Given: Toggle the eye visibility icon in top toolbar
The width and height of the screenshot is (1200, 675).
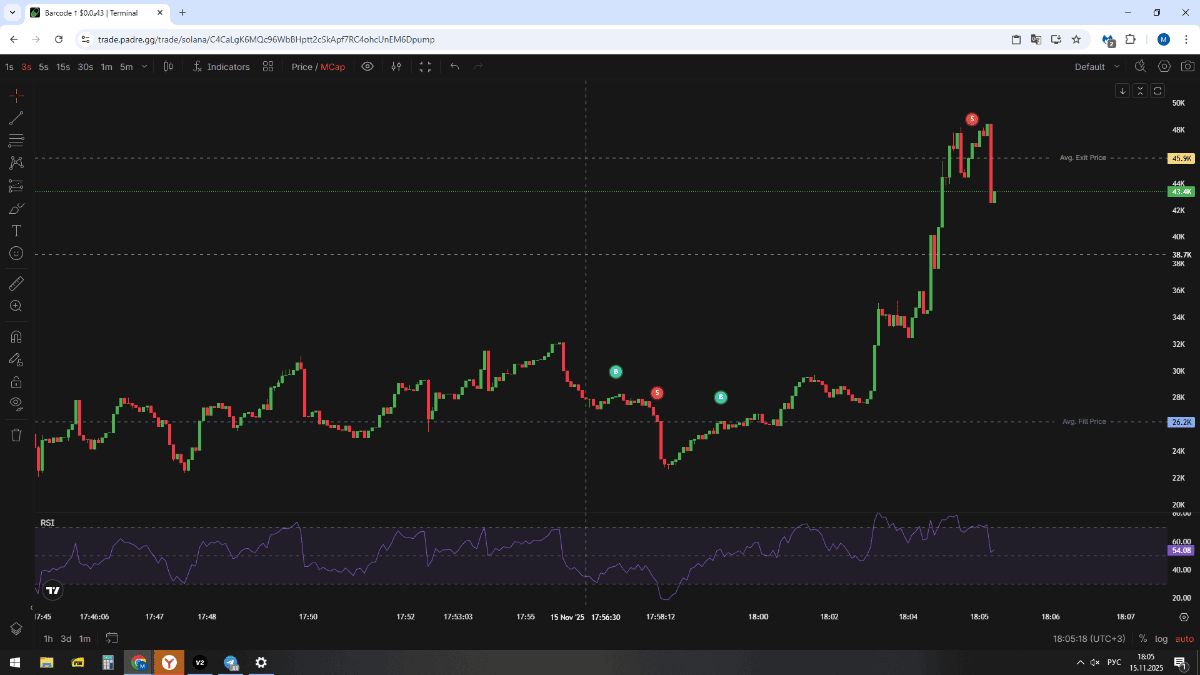Looking at the screenshot, I should (367, 67).
